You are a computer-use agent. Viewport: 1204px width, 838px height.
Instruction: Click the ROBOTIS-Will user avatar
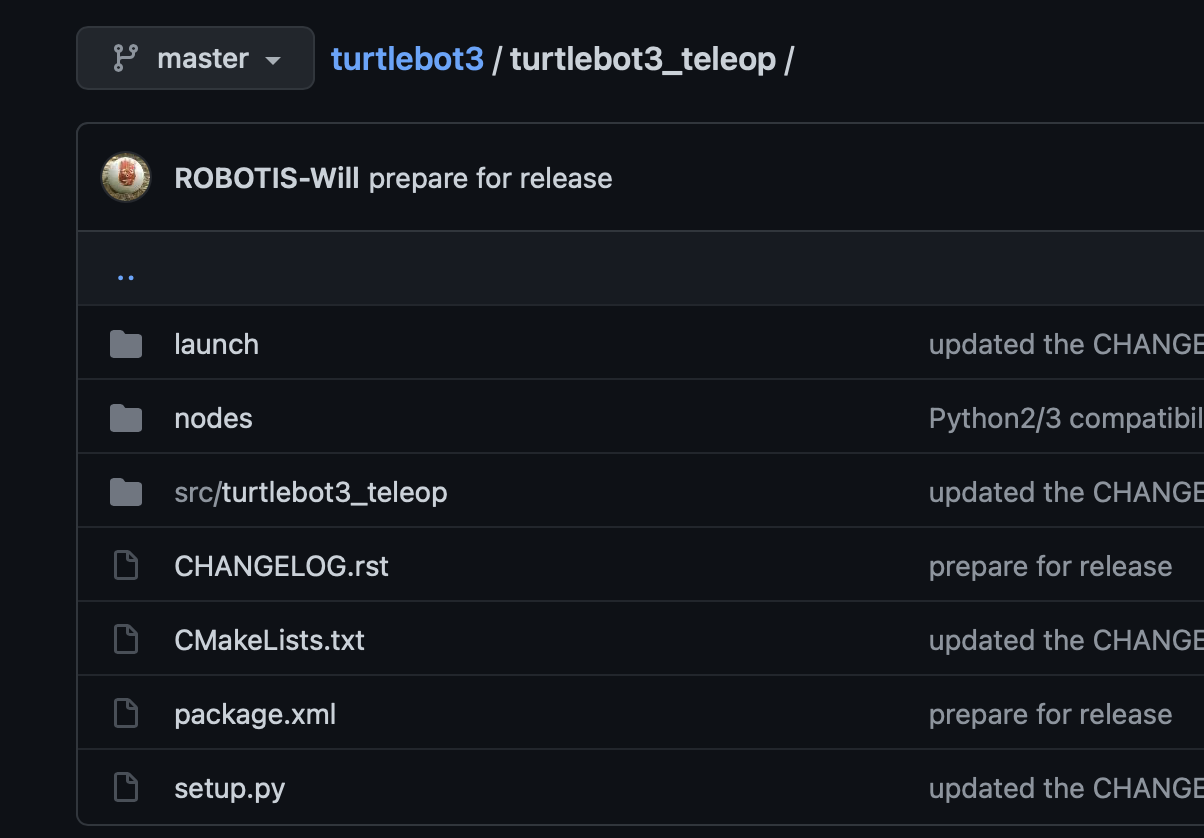126,178
